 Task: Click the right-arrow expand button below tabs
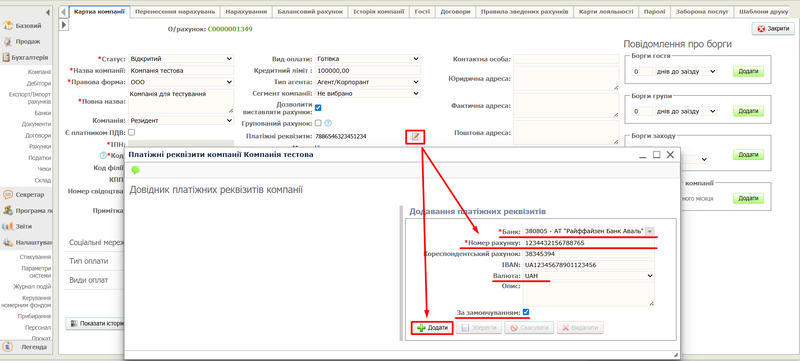pyautogui.click(x=65, y=24)
